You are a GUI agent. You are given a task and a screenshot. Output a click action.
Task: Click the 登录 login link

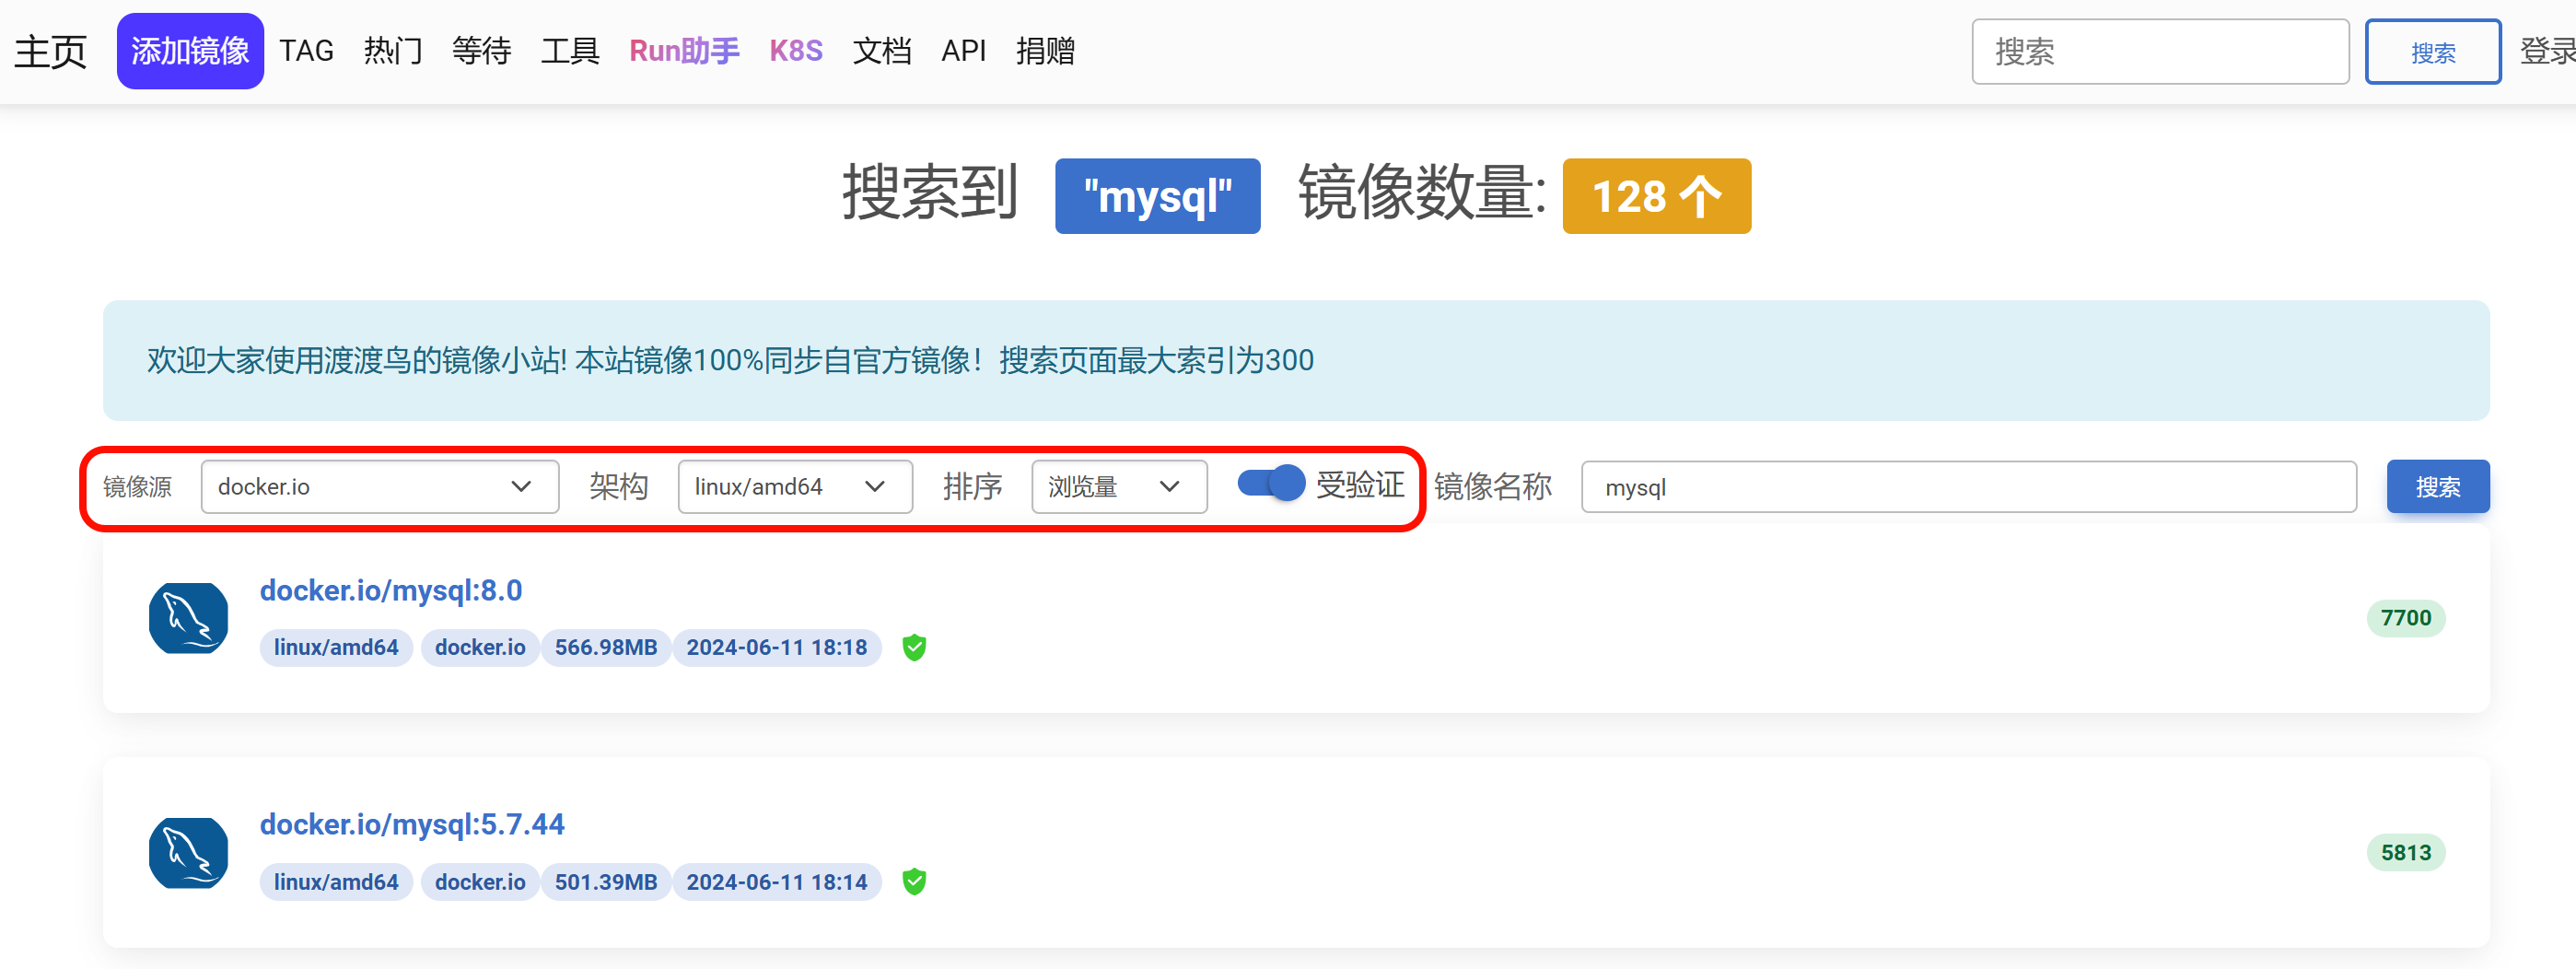[2547, 51]
